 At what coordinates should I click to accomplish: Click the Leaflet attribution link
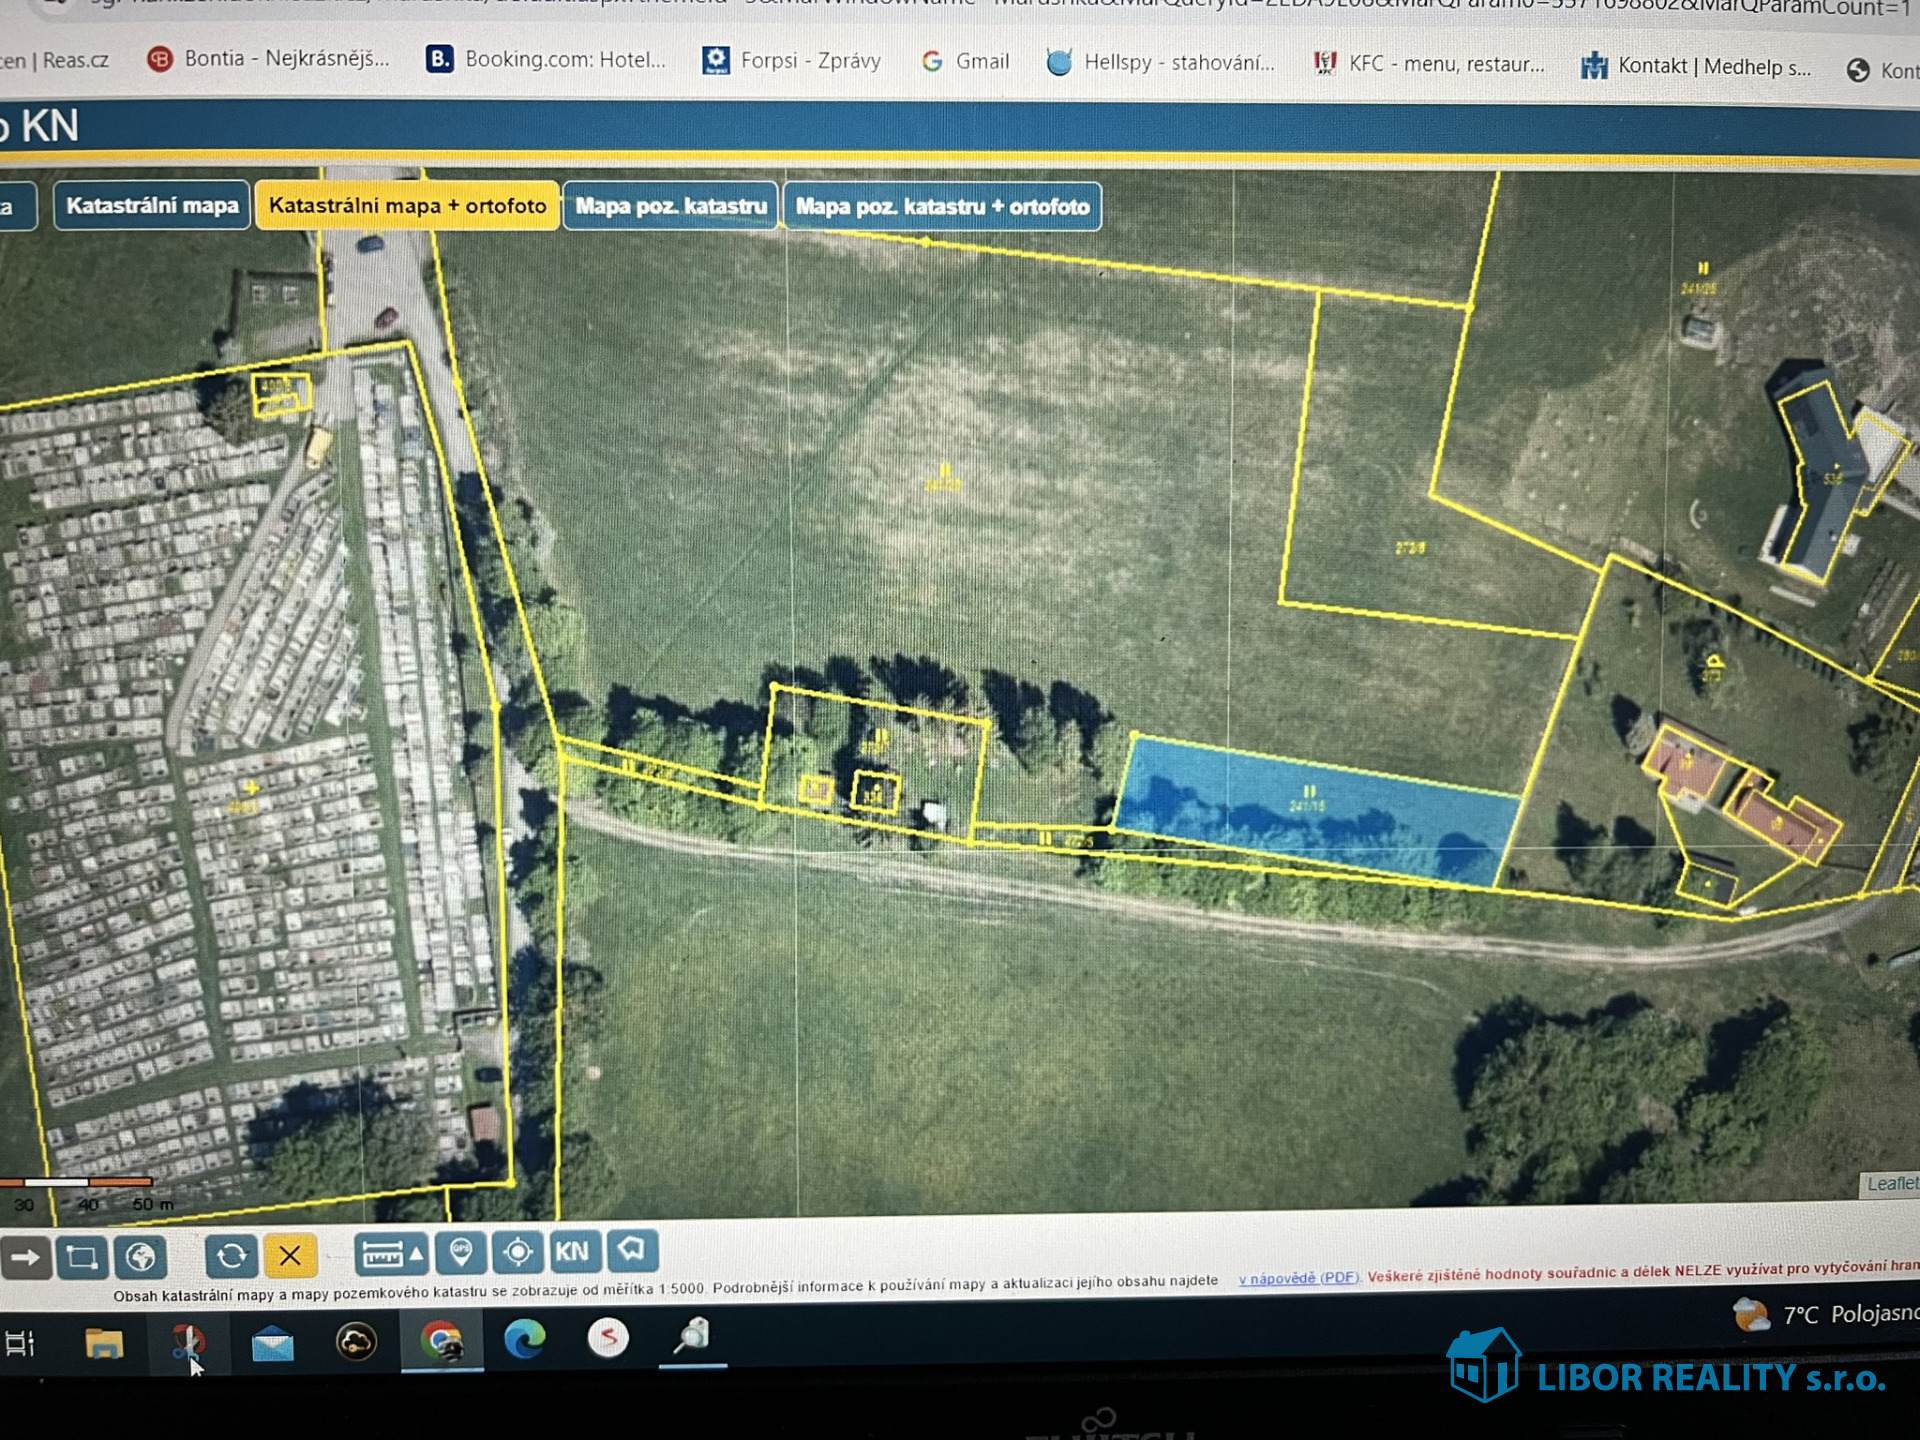coord(1890,1184)
